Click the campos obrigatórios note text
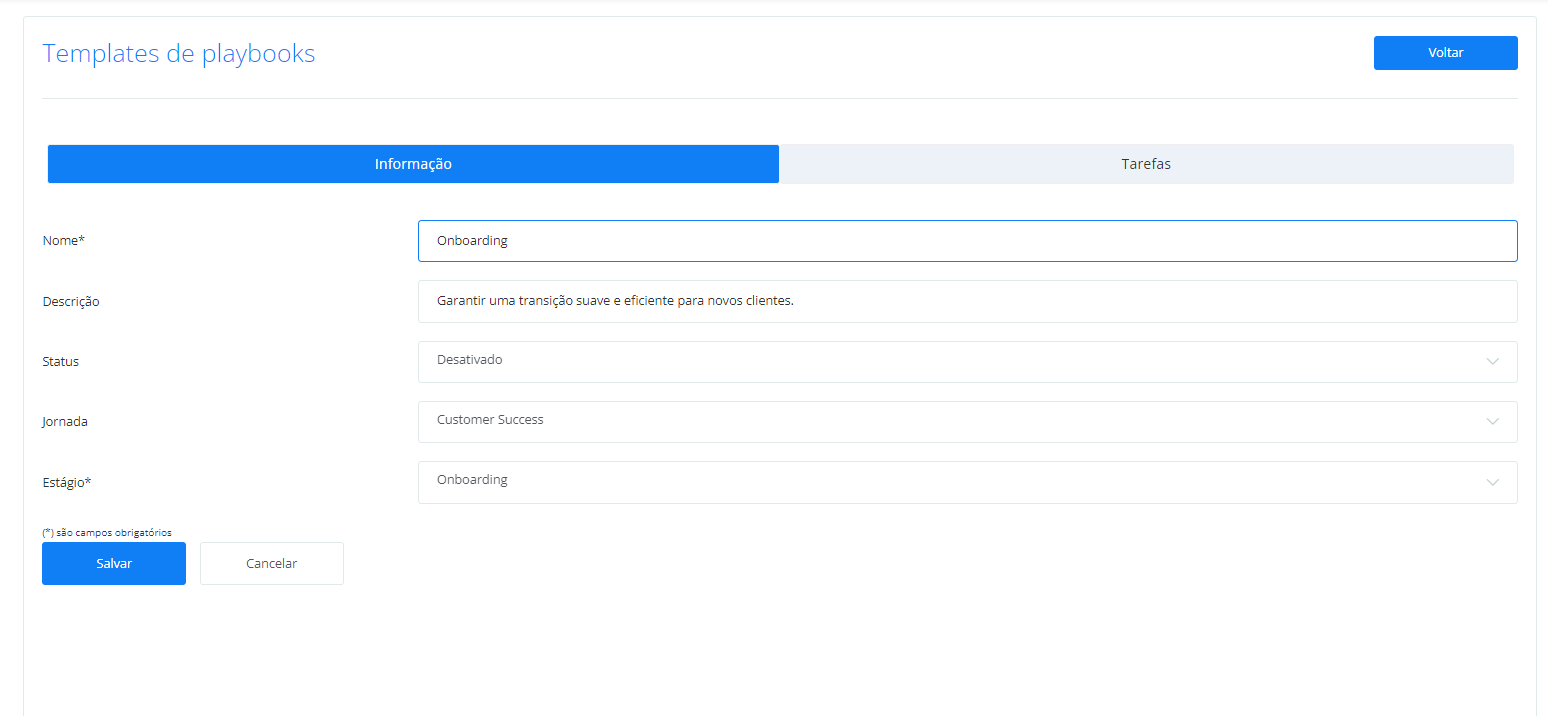The image size is (1548, 716). 107,533
